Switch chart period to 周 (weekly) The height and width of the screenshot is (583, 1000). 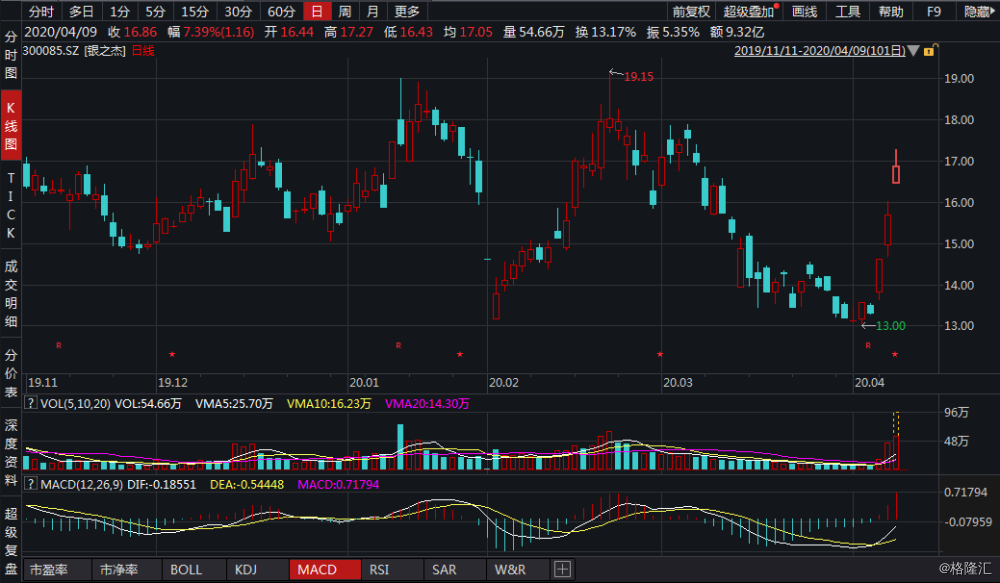click(x=344, y=12)
